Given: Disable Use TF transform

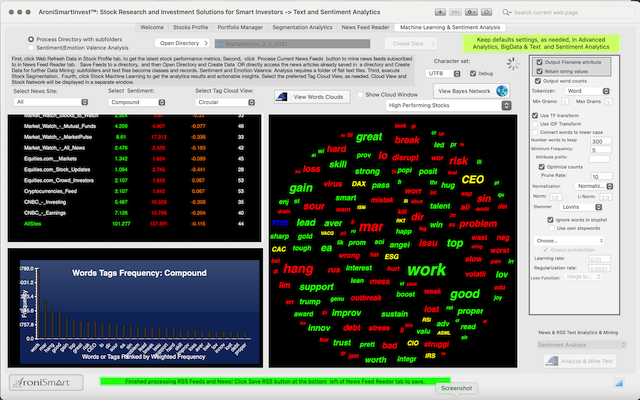Looking at the screenshot, I should pos(535,116).
